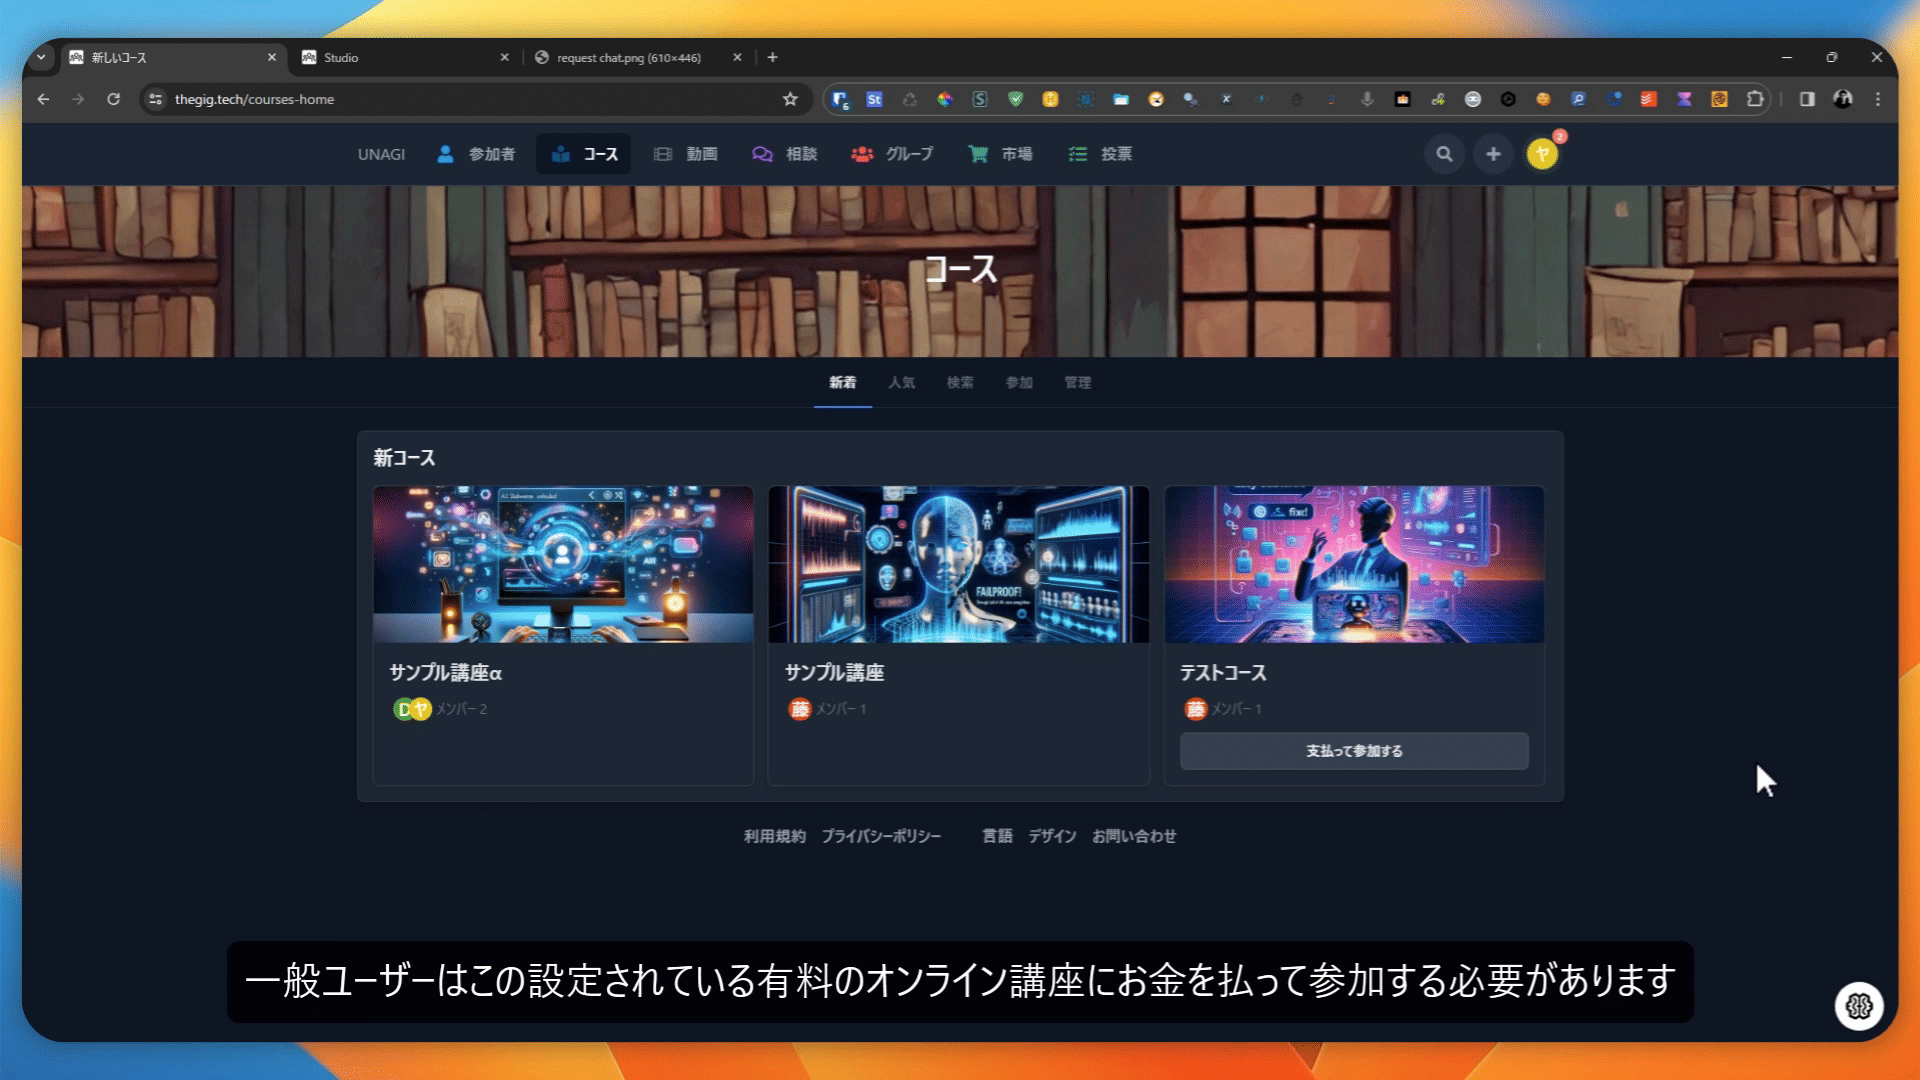Toggle the Chrome side panel button
This screenshot has height=1080, width=1920.
point(1807,99)
